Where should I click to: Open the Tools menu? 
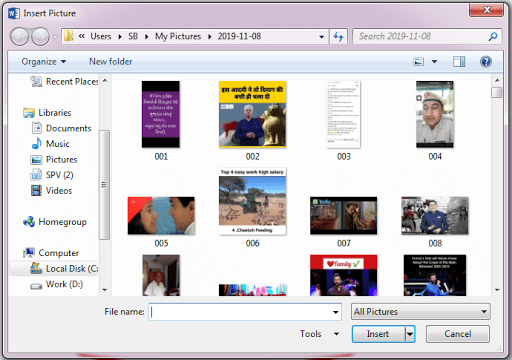tap(319, 334)
